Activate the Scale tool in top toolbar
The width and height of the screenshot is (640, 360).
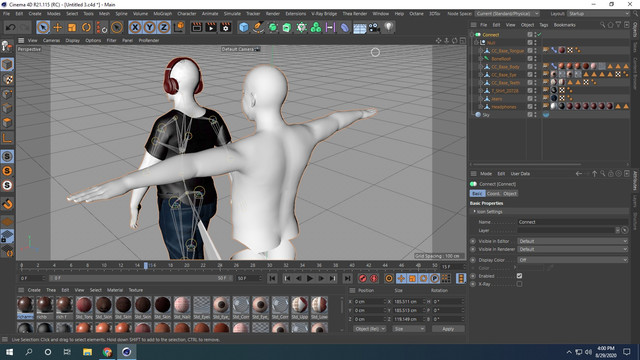72,27
